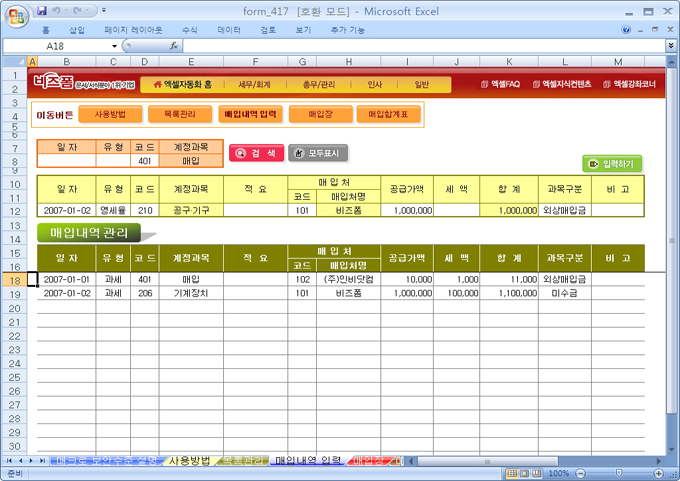Click the Undo icon in quick access toolbar
Screen dimensions: 680x481
[x=59, y=10]
